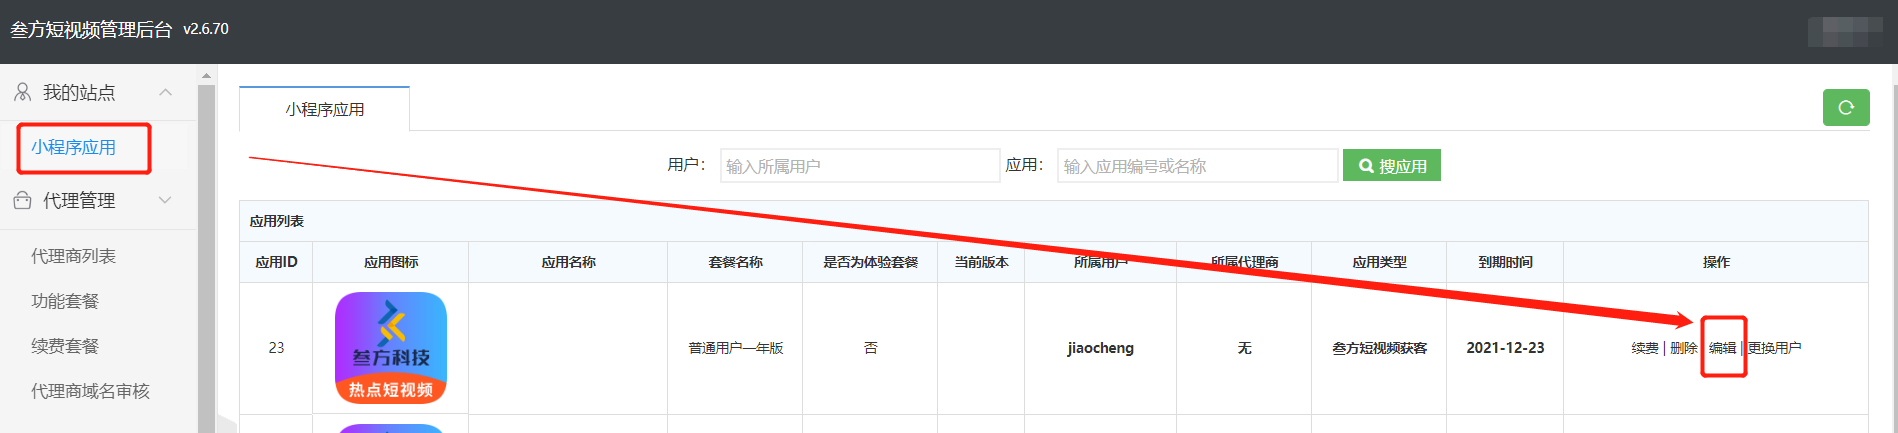Click the green refresh icon button
This screenshot has height=433, width=1898.
(1846, 107)
